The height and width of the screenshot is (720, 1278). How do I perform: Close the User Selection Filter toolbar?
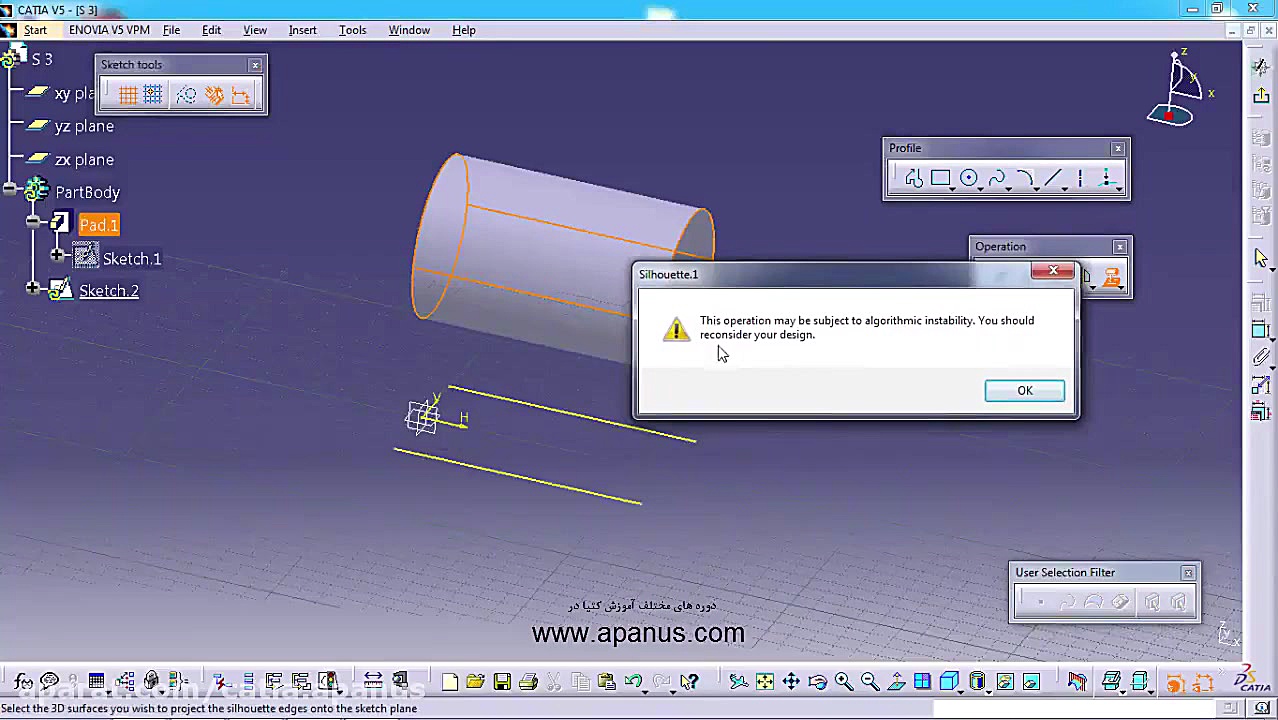1188,573
